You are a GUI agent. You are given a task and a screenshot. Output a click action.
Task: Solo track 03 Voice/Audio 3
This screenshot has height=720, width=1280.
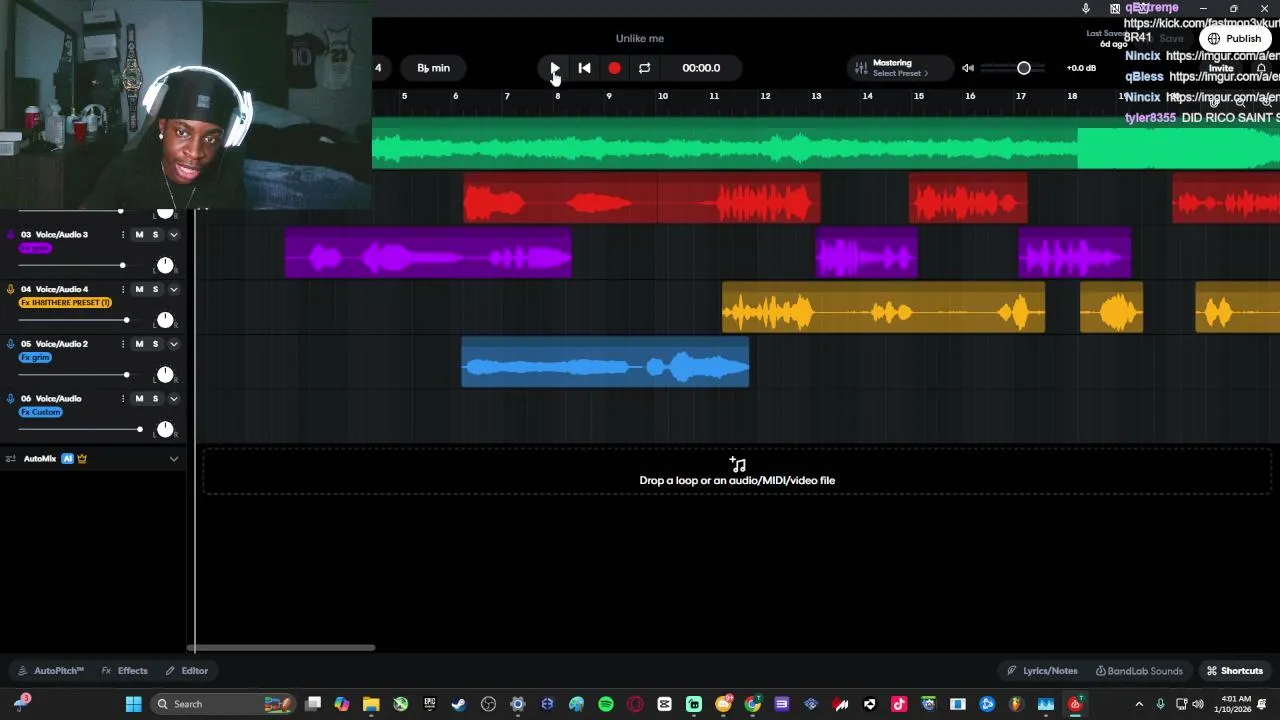point(155,234)
